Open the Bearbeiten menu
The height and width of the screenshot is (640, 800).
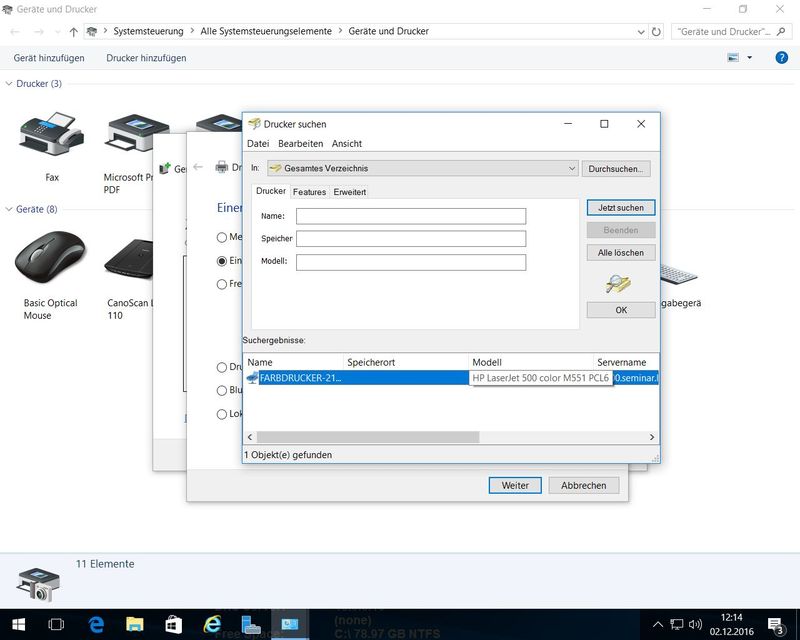coord(300,144)
